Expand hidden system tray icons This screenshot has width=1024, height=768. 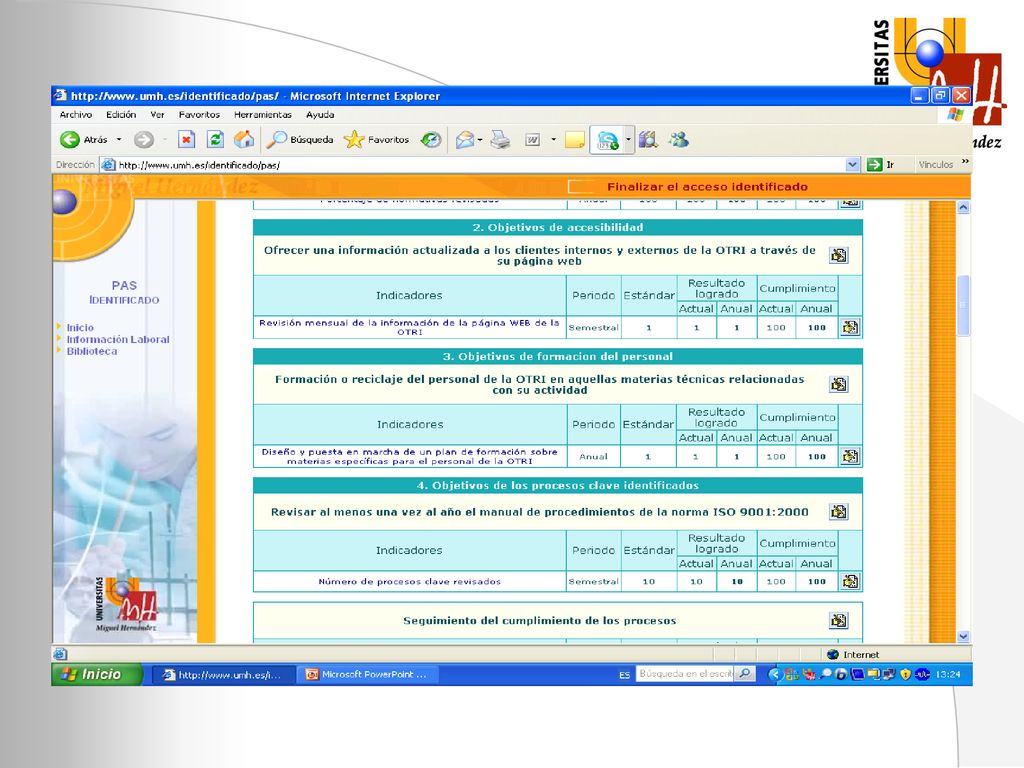click(x=775, y=674)
